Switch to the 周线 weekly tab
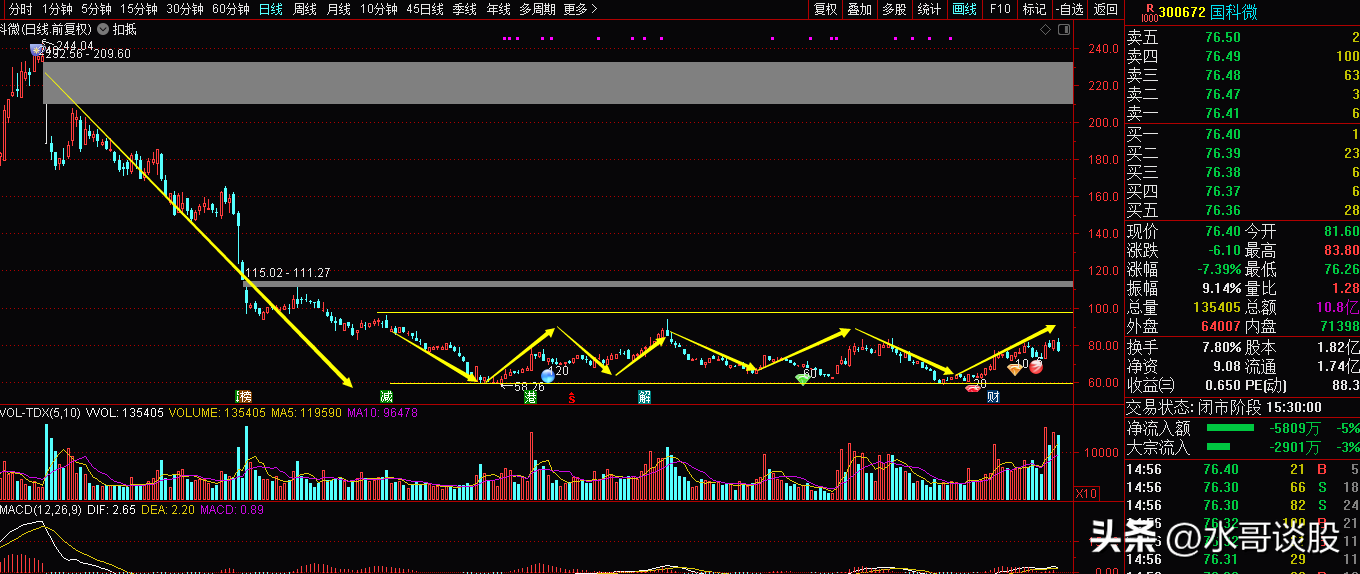 pos(304,10)
